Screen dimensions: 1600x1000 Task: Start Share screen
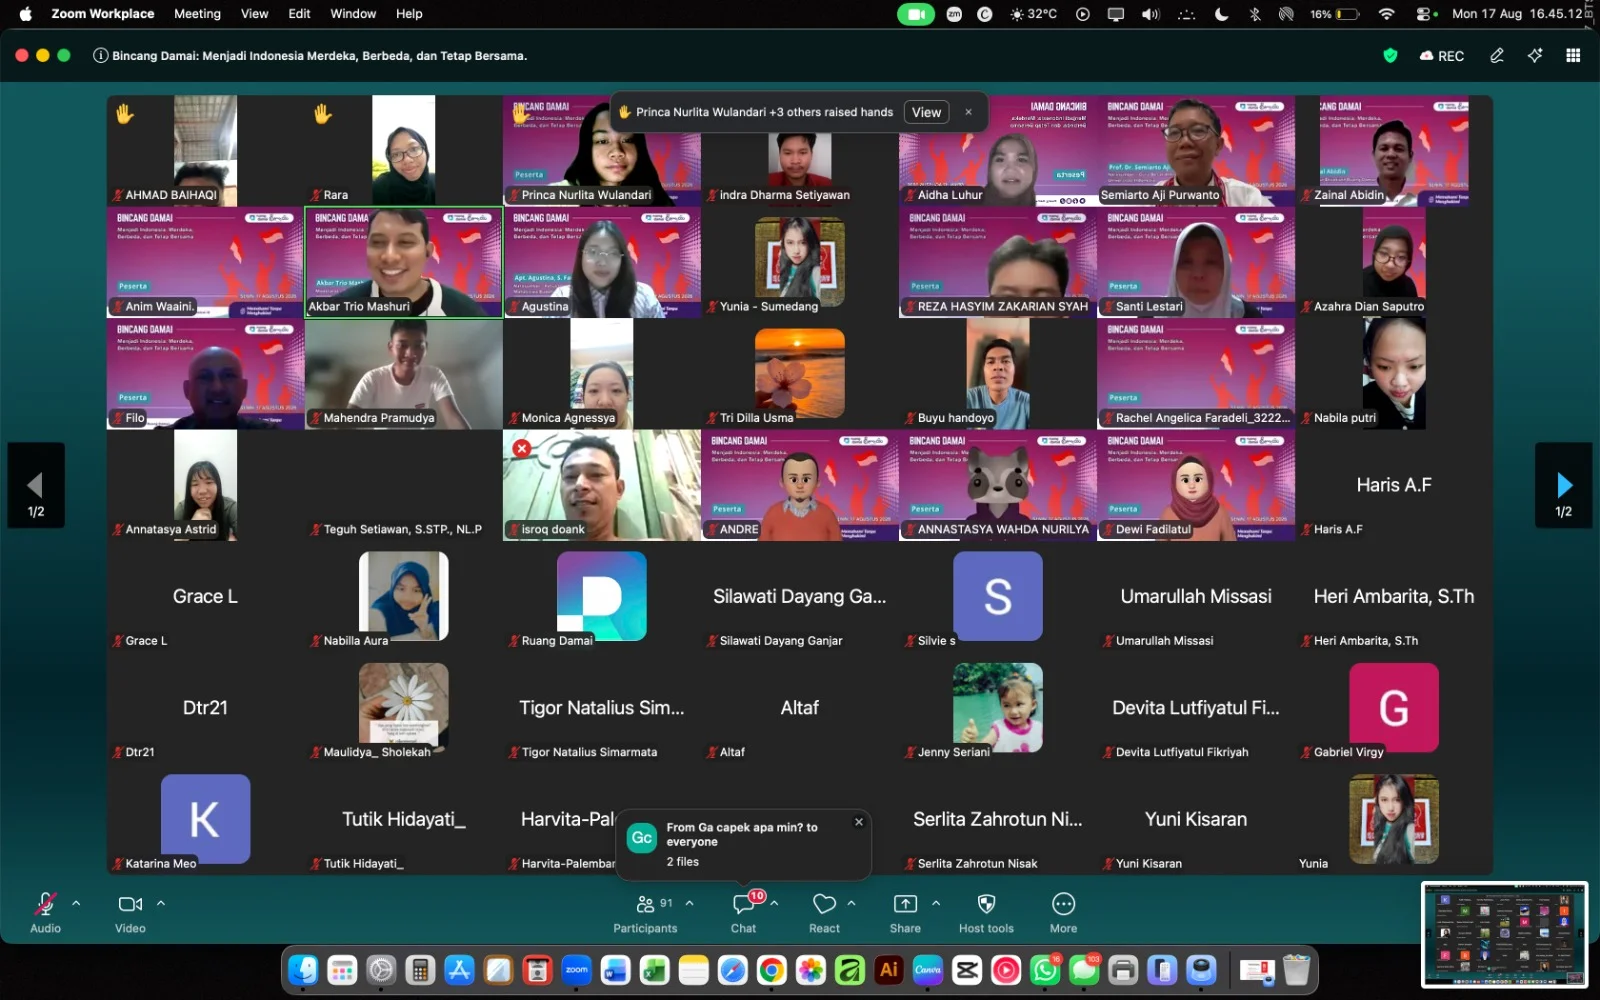905,913
